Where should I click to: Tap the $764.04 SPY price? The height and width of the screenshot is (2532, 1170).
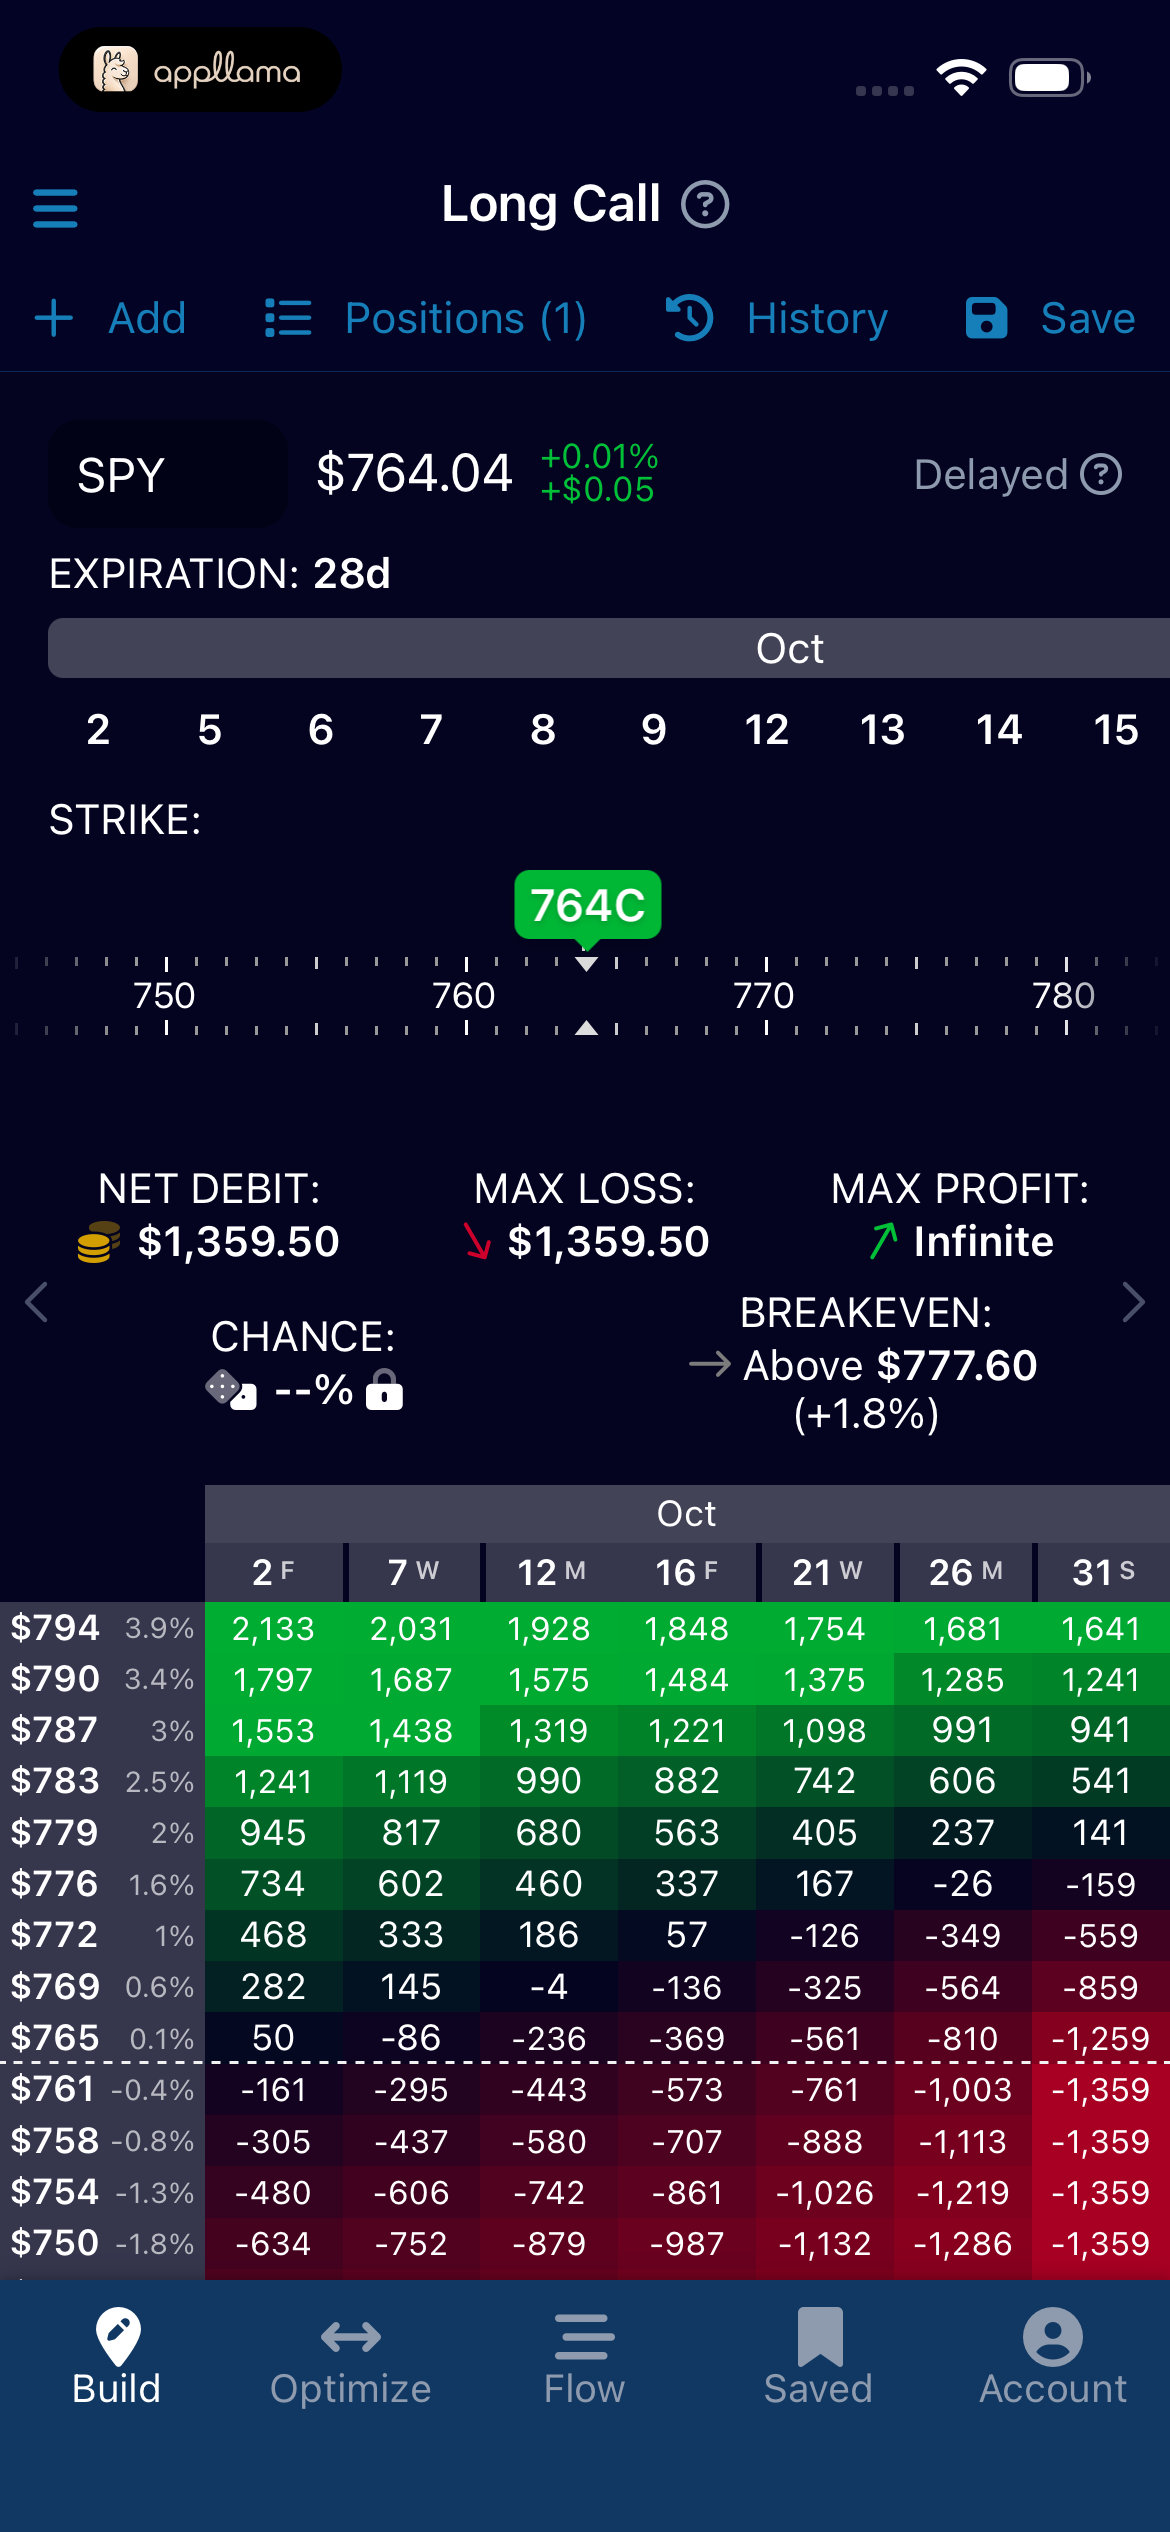414,473
